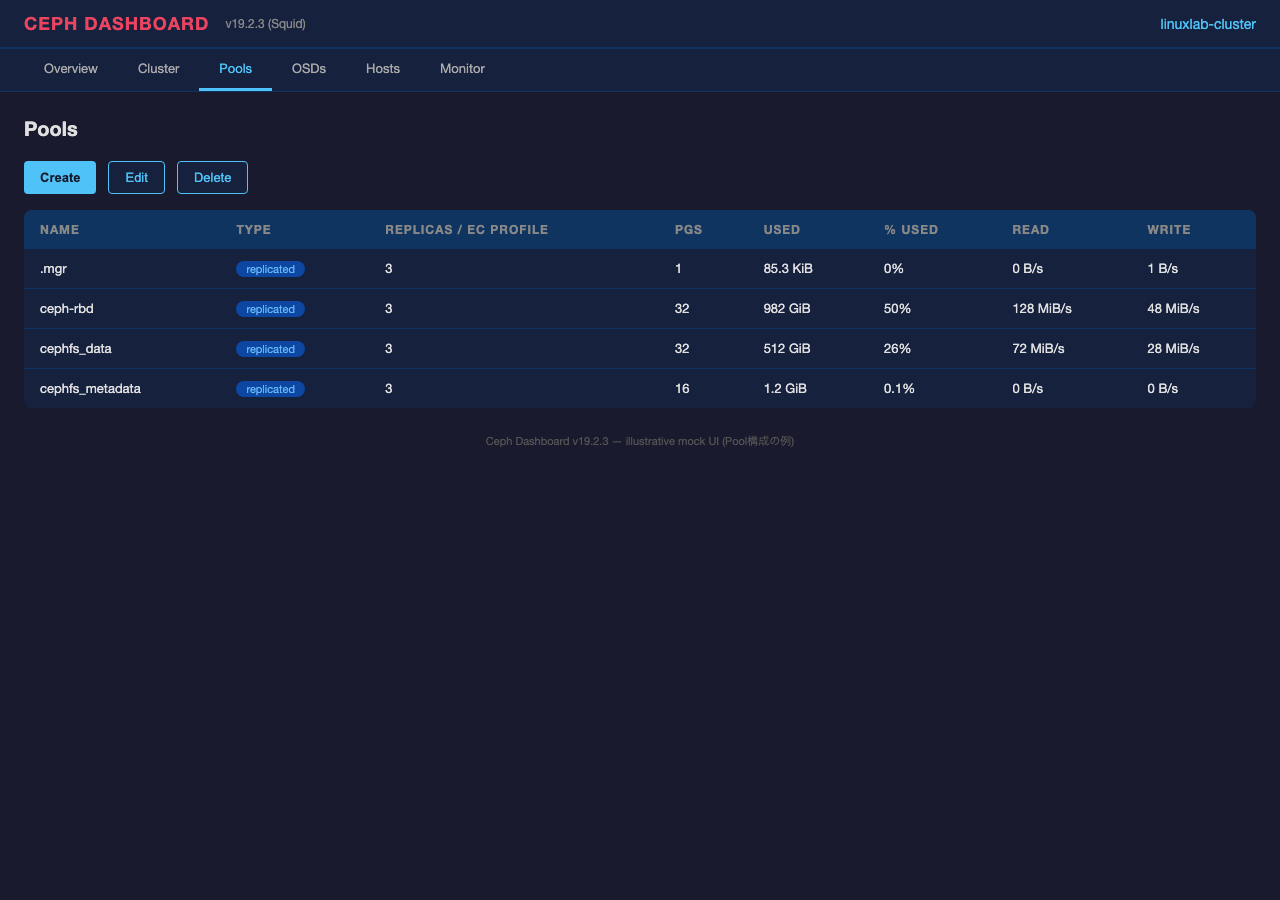Click the CEPH DASHBOARD logo title
1280x900 pixels.
tap(116, 24)
